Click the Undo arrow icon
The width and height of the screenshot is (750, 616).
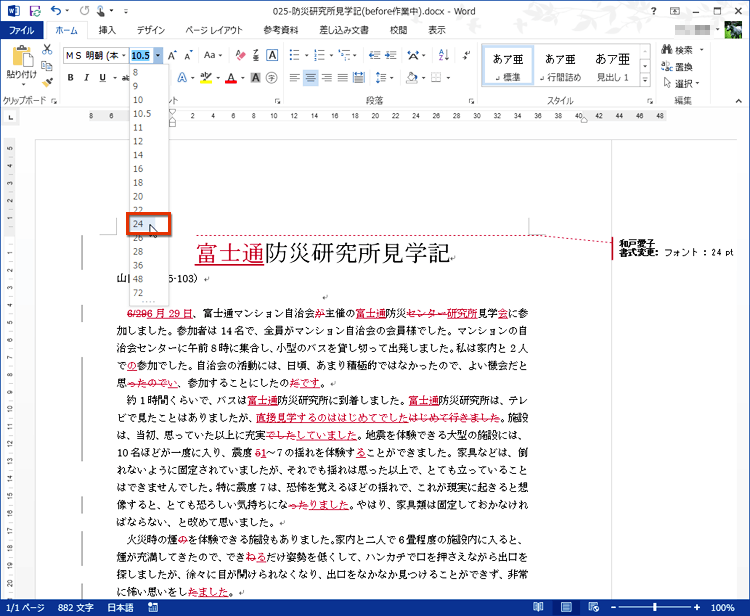[56, 10]
